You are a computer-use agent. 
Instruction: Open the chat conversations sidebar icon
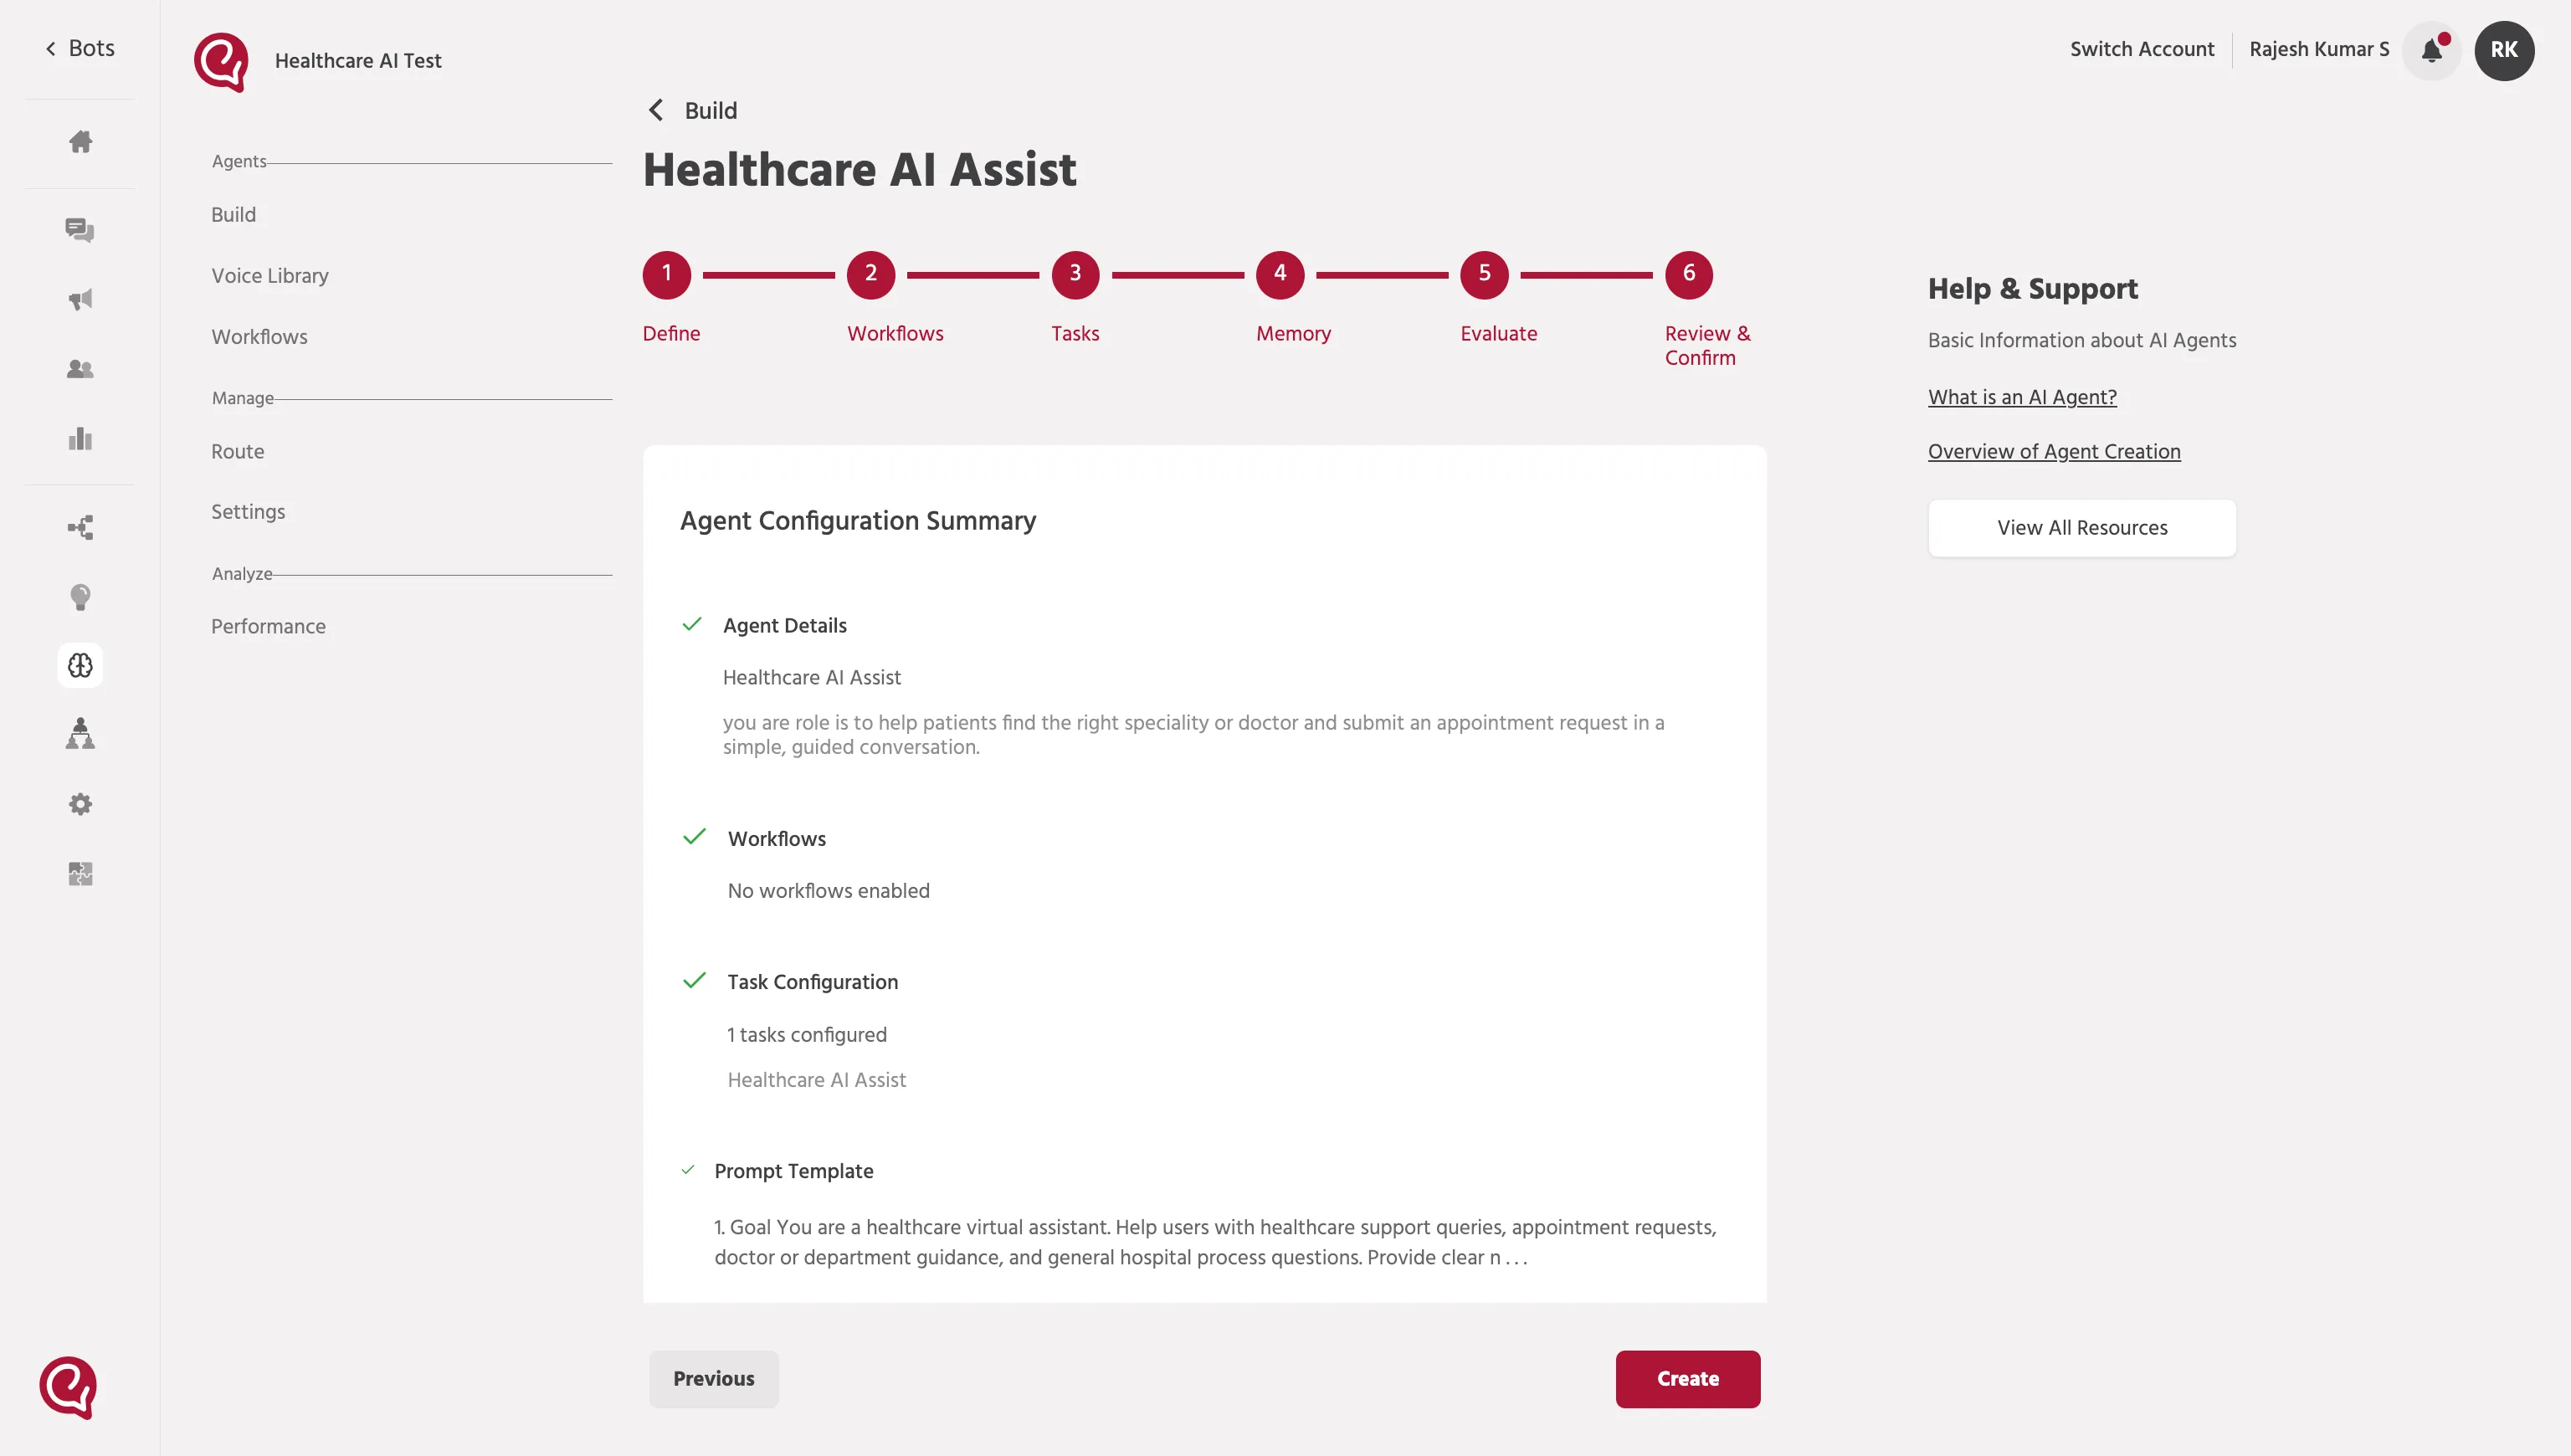click(80, 230)
